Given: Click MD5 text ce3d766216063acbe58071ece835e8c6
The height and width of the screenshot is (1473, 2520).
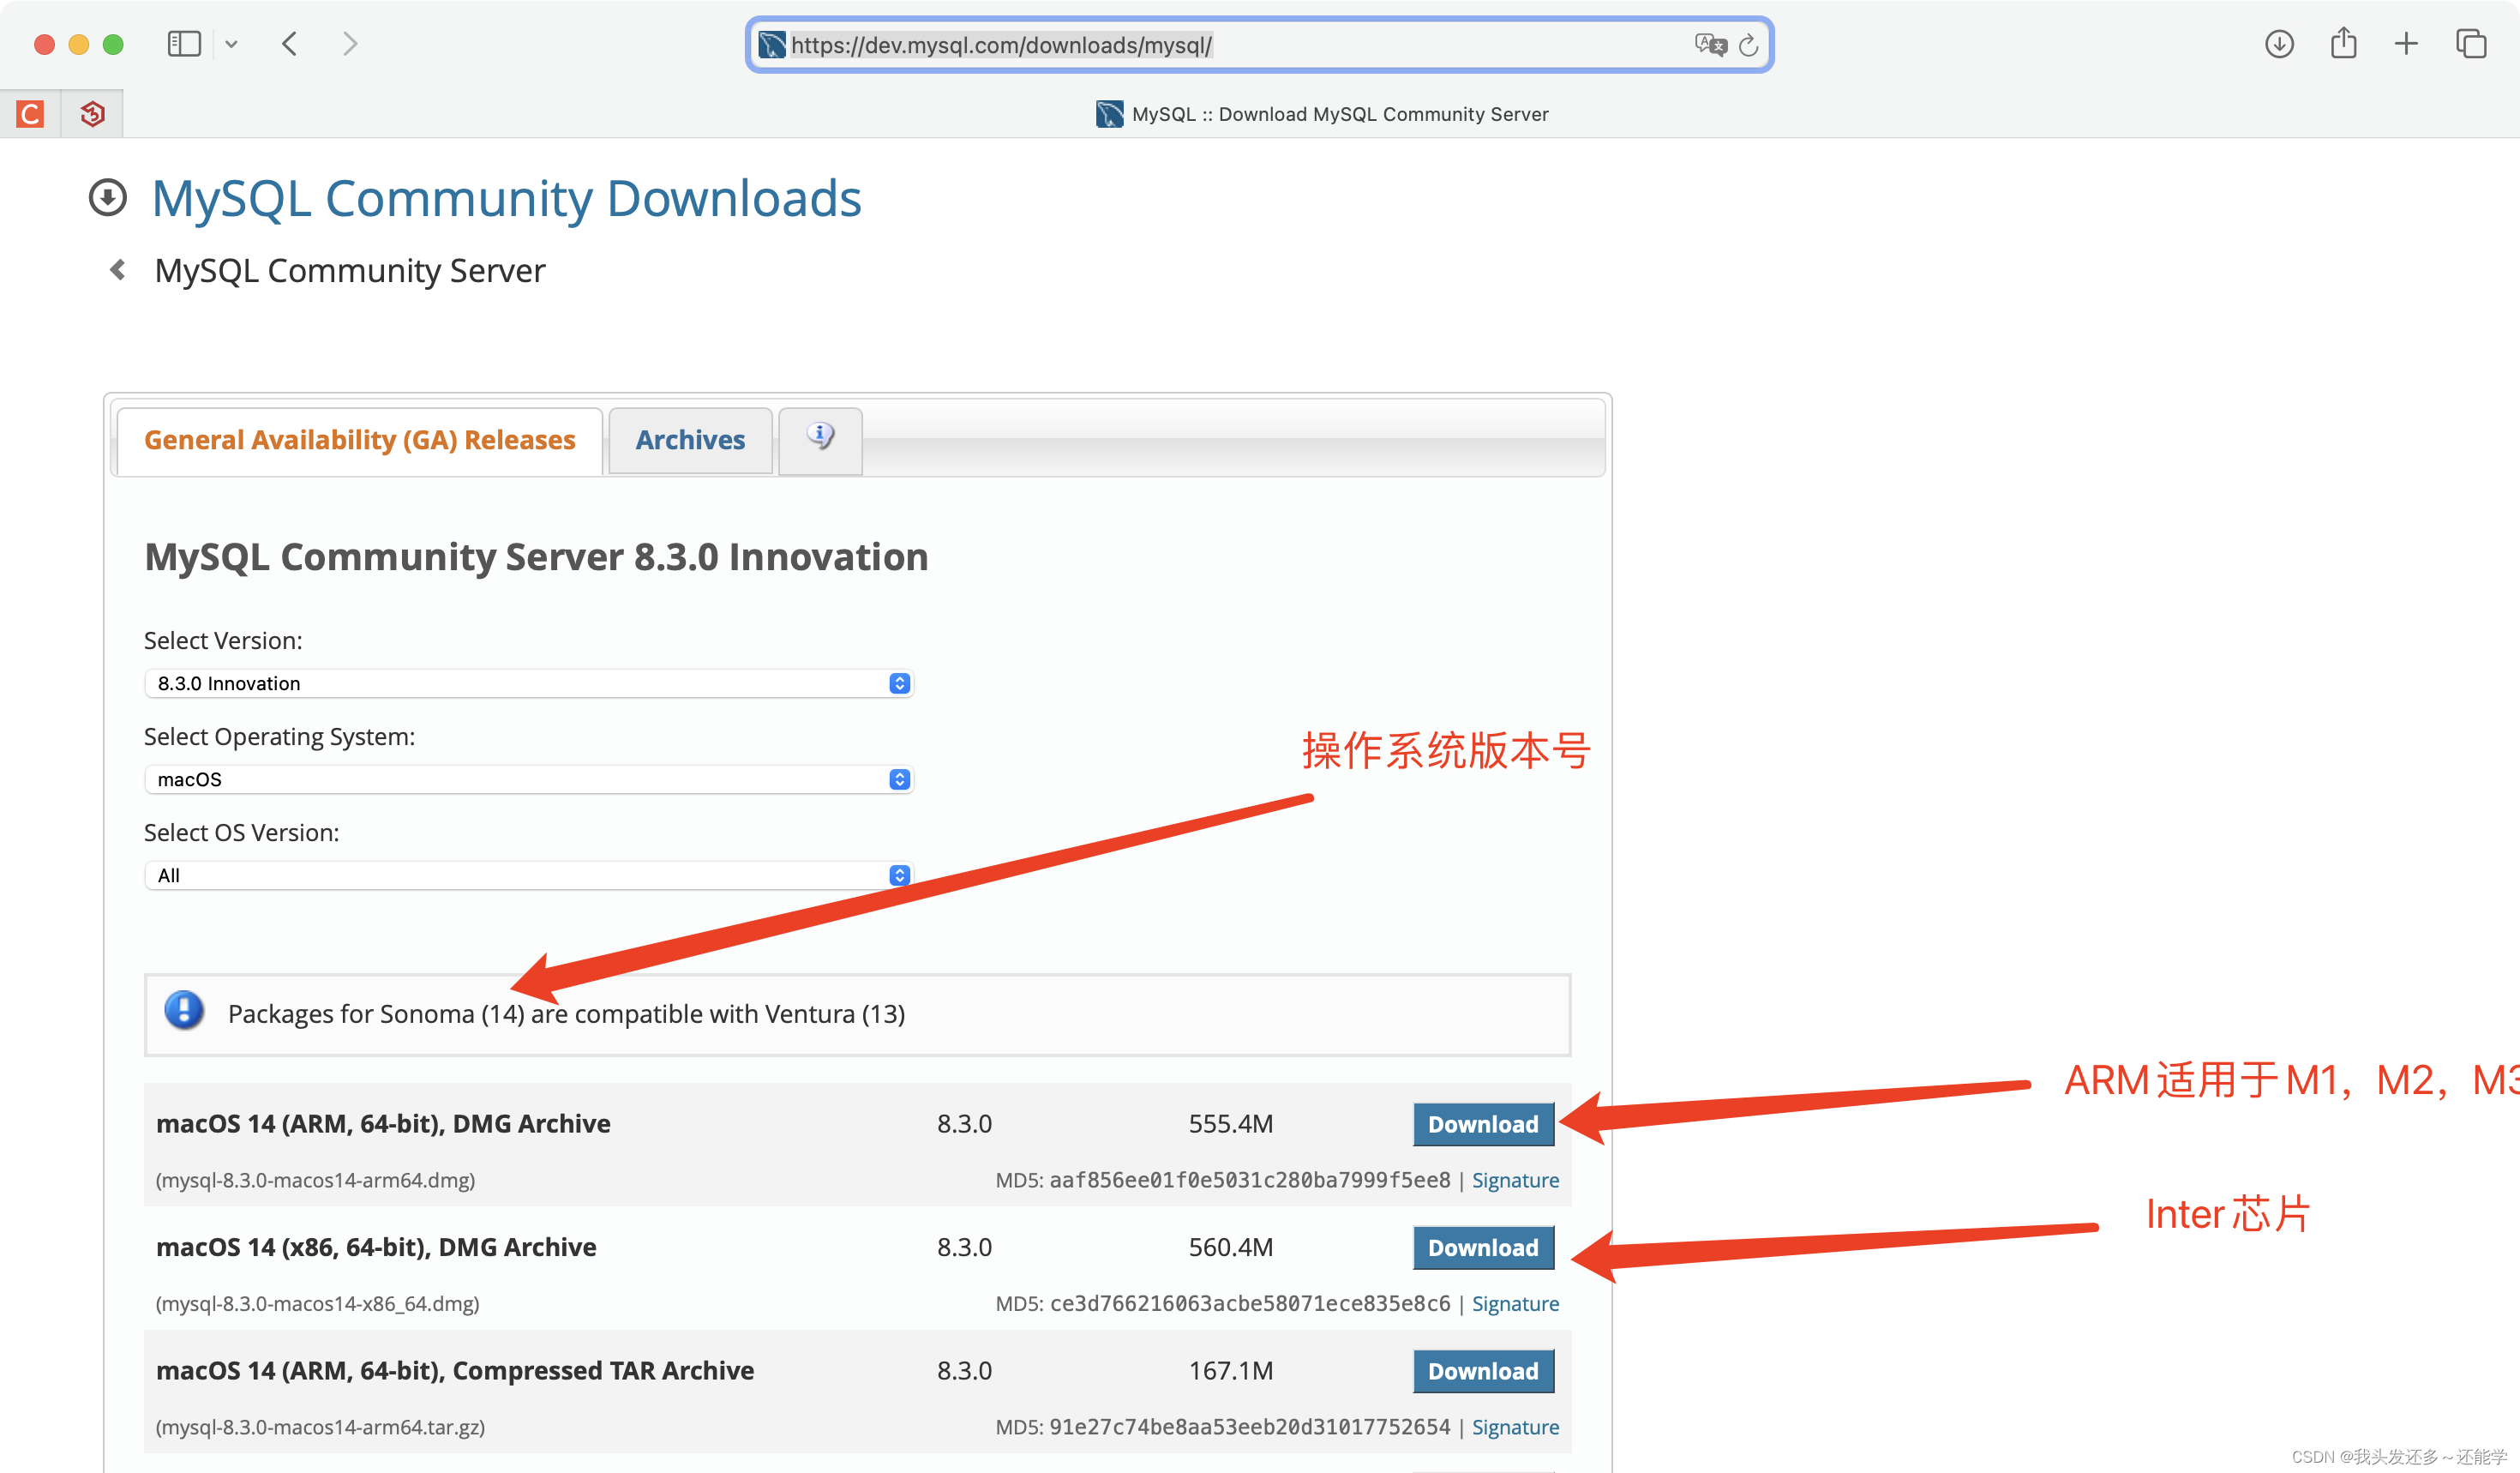Looking at the screenshot, I should (1249, 1304).
